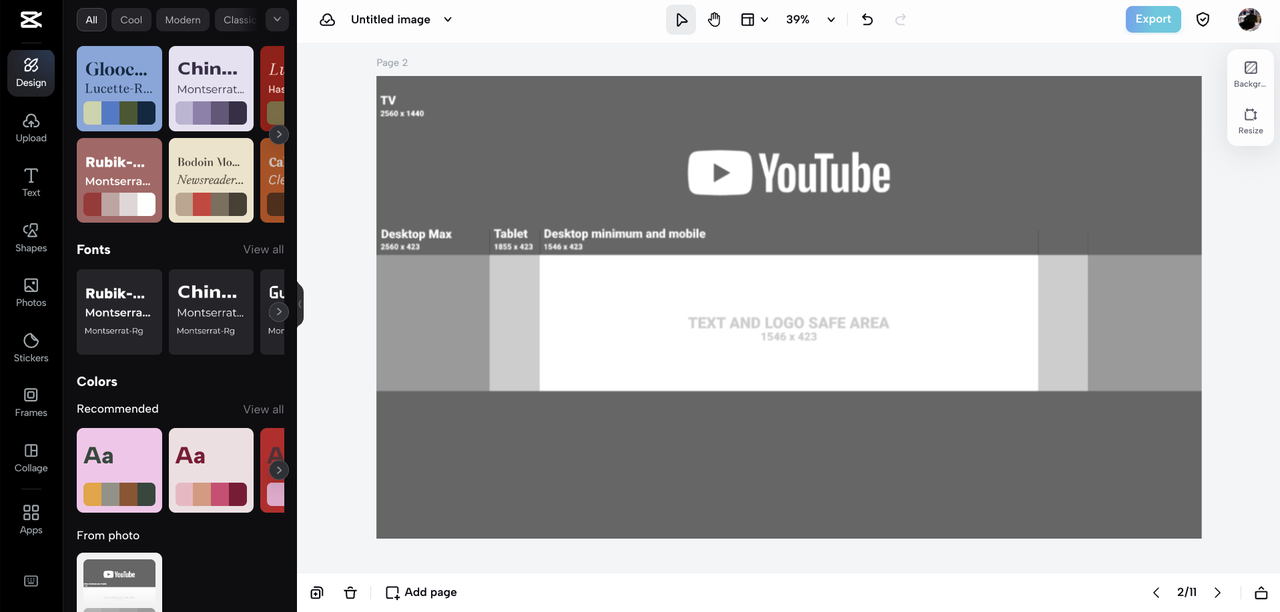Screen dimensions: 1280x612
Task: Duplicate the current page
Action: coord(316,592)
